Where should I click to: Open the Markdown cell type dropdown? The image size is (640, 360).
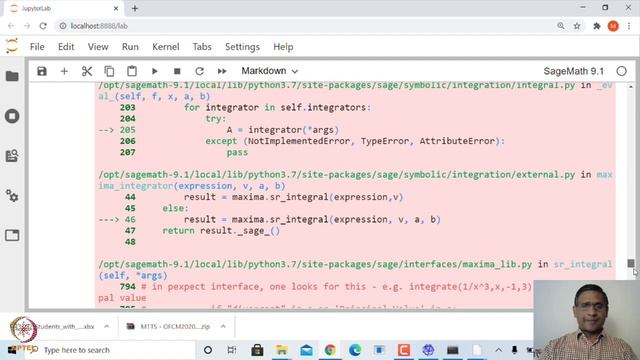tap(269, 71)
